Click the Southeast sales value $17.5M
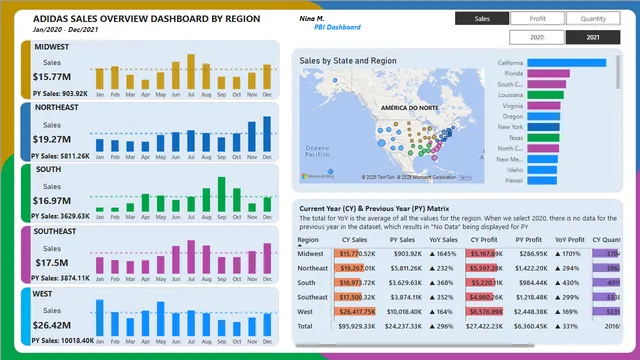This screenshot has width=640, height=360. (52, 263)
